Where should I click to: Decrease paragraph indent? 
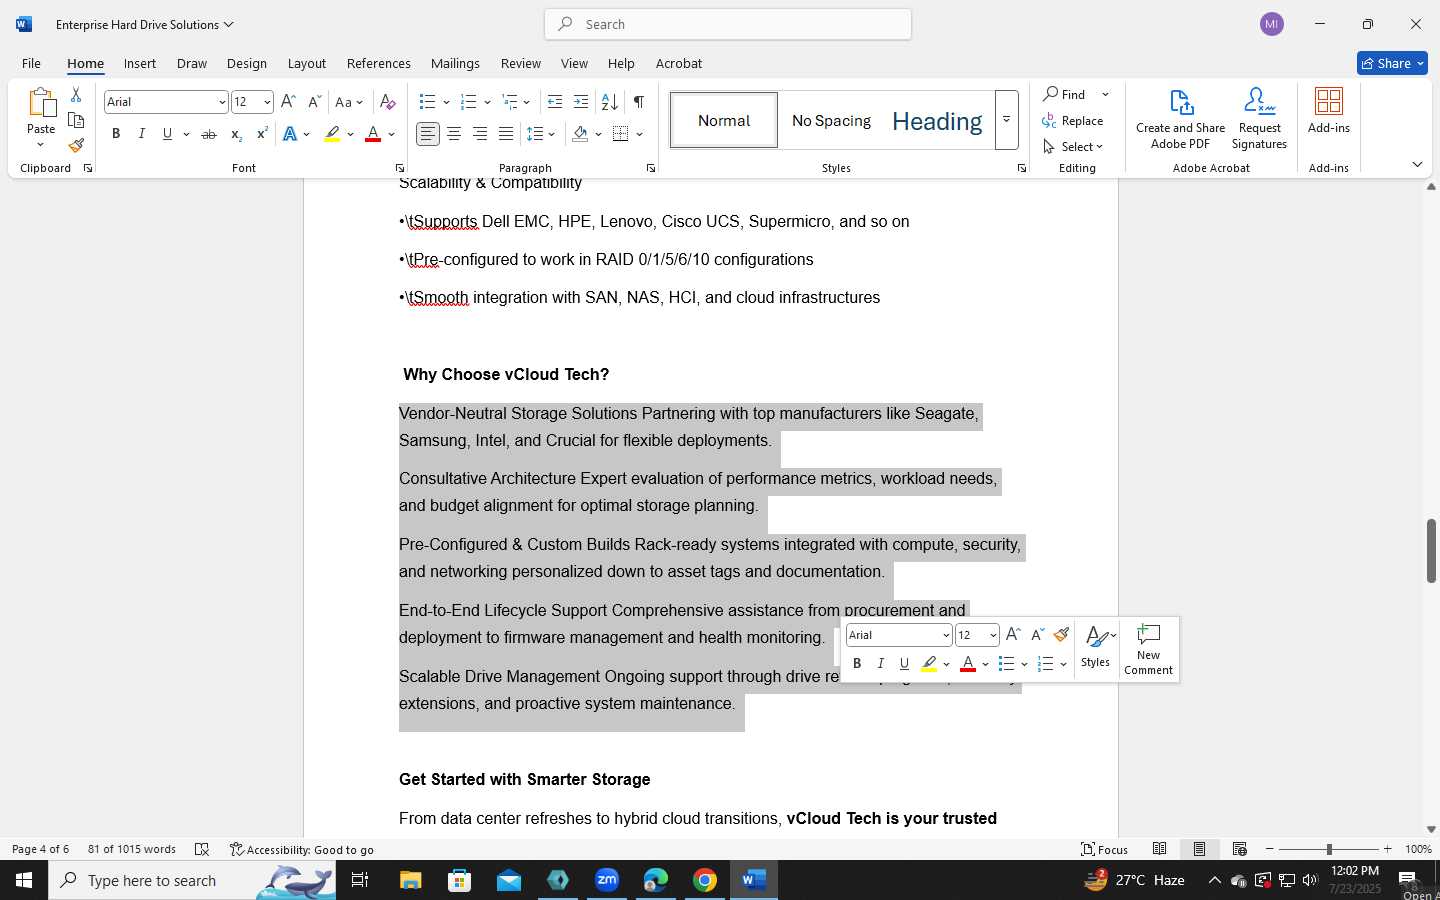coord(555,102)
